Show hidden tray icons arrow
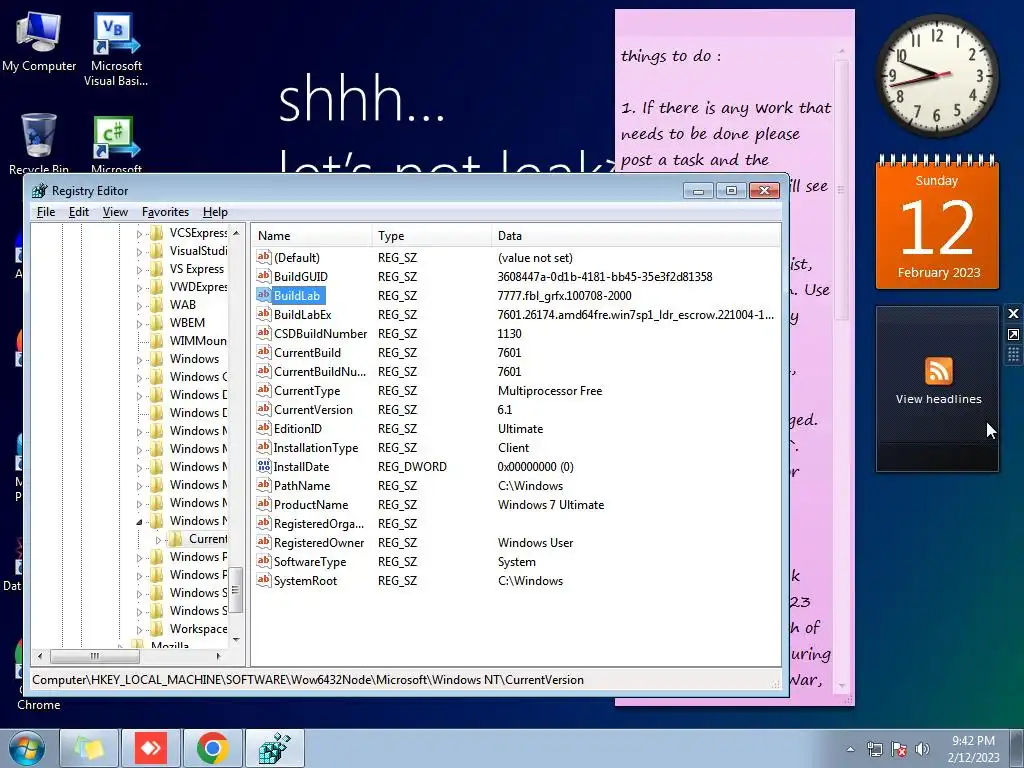The image size is (1024, 768). [x=850, y=749]
